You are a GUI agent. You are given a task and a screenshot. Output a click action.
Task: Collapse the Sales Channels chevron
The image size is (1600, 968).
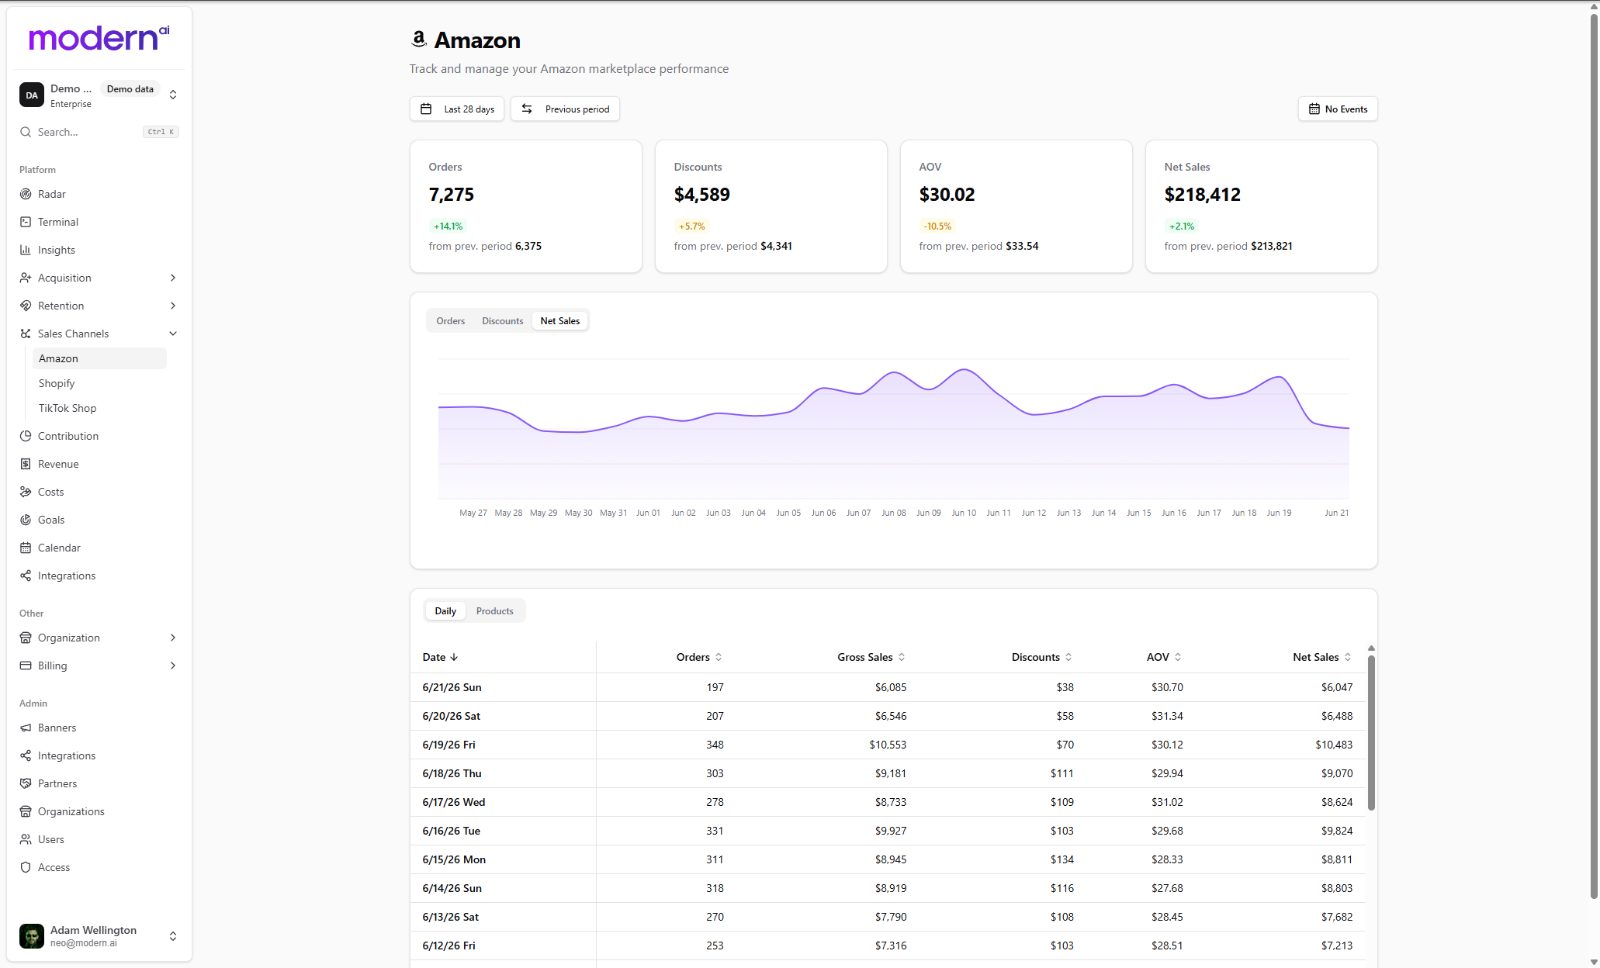pos(173,334)
